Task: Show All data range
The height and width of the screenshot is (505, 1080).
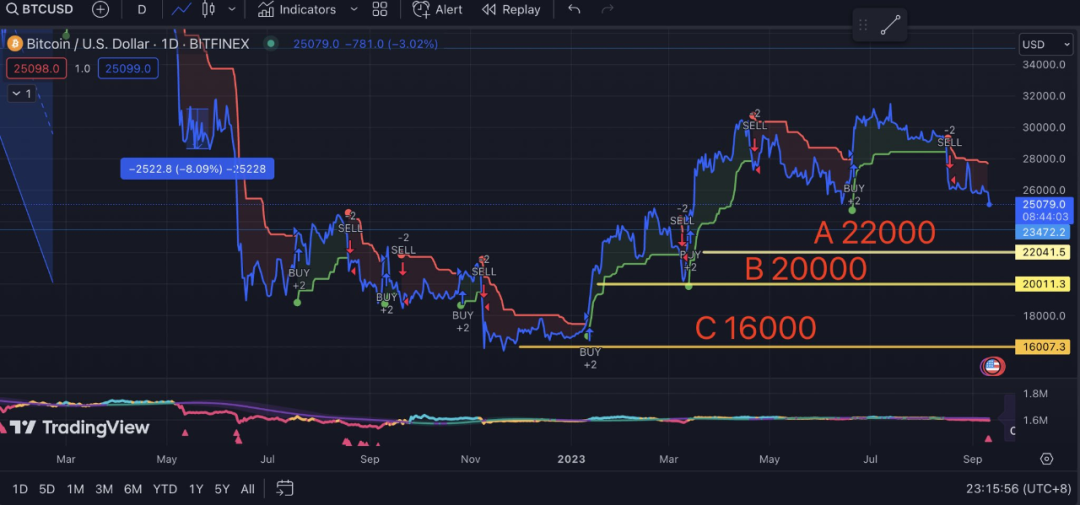Action: pyautogui.click(x=247, y=489)
